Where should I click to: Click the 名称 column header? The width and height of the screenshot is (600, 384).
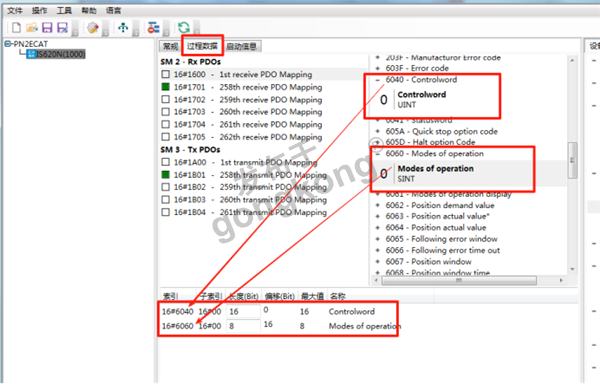pyautogui.click(x=338, y=296)
